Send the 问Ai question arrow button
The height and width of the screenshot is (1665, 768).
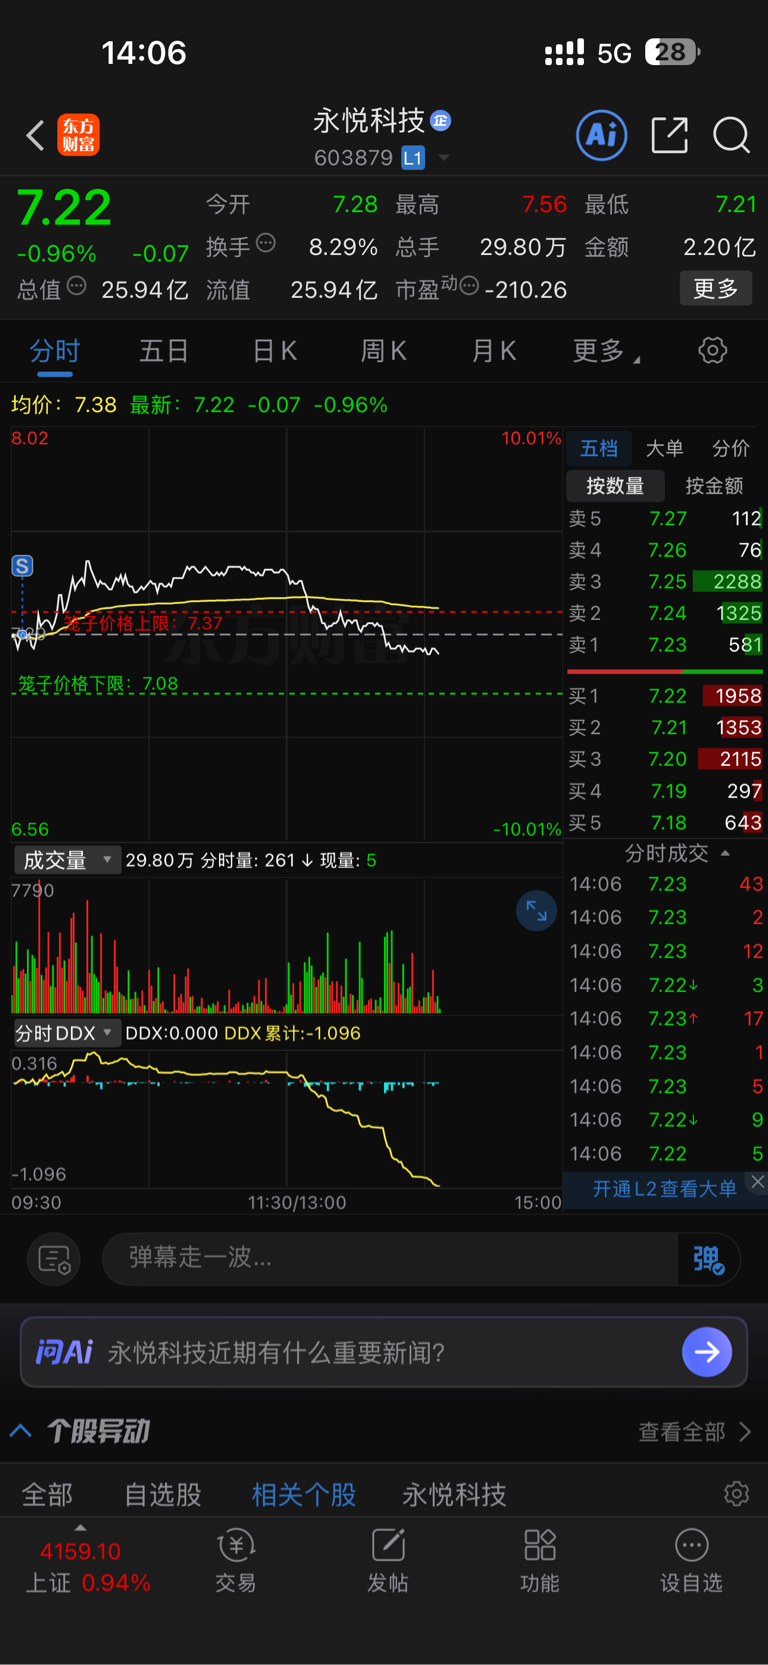click(x=707, y=1352)
